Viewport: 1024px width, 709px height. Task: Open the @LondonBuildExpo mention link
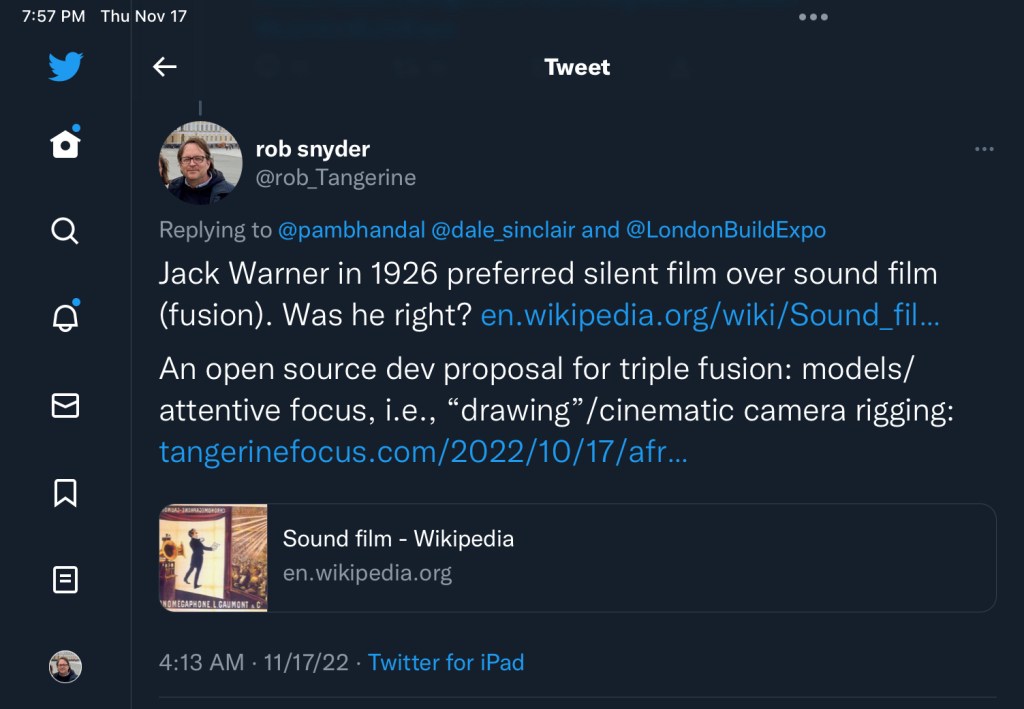[726, 230]
